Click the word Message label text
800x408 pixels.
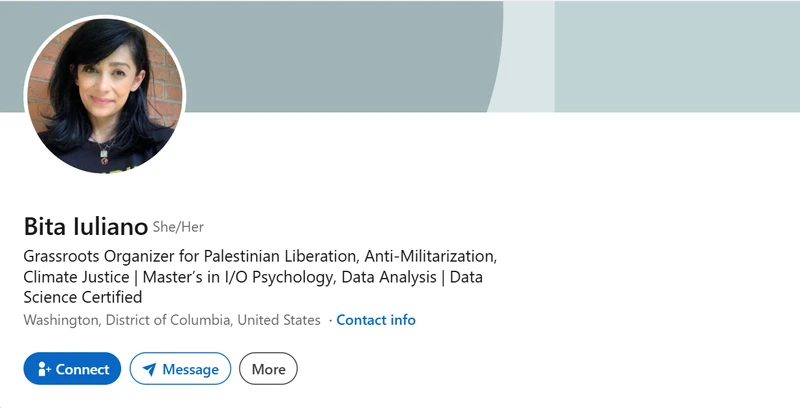coord(190,370)
